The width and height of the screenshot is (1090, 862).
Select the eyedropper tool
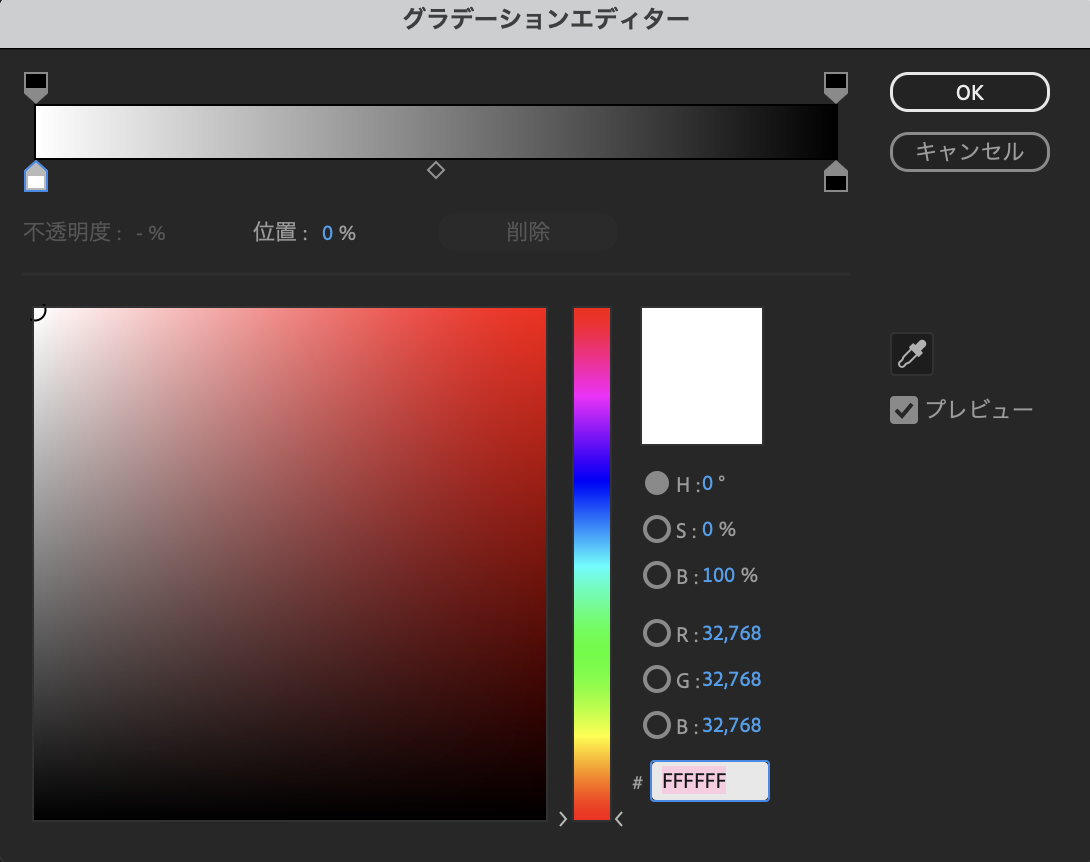[910, 354]
